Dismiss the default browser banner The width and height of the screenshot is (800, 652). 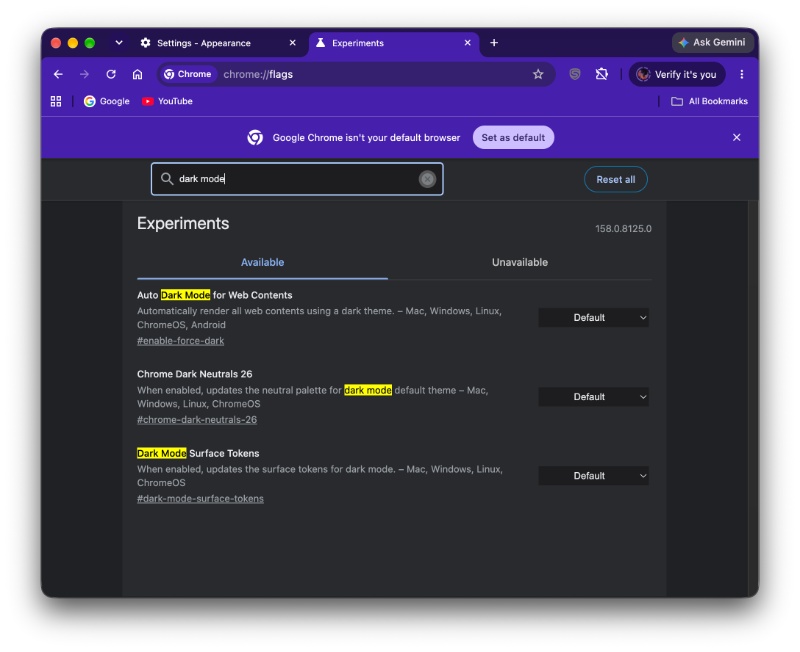(736, 137)
